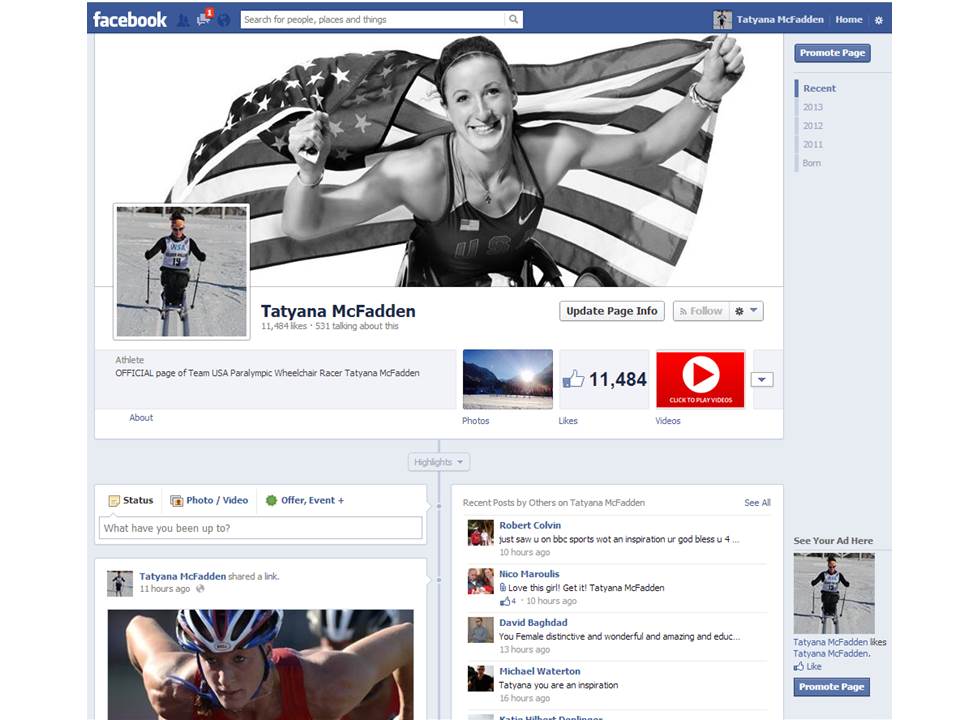Image resolution: width=960 pixels, height=720 pixels.
Task: Expand the gear dropdown beside Follow
Action: pos(745,311)
